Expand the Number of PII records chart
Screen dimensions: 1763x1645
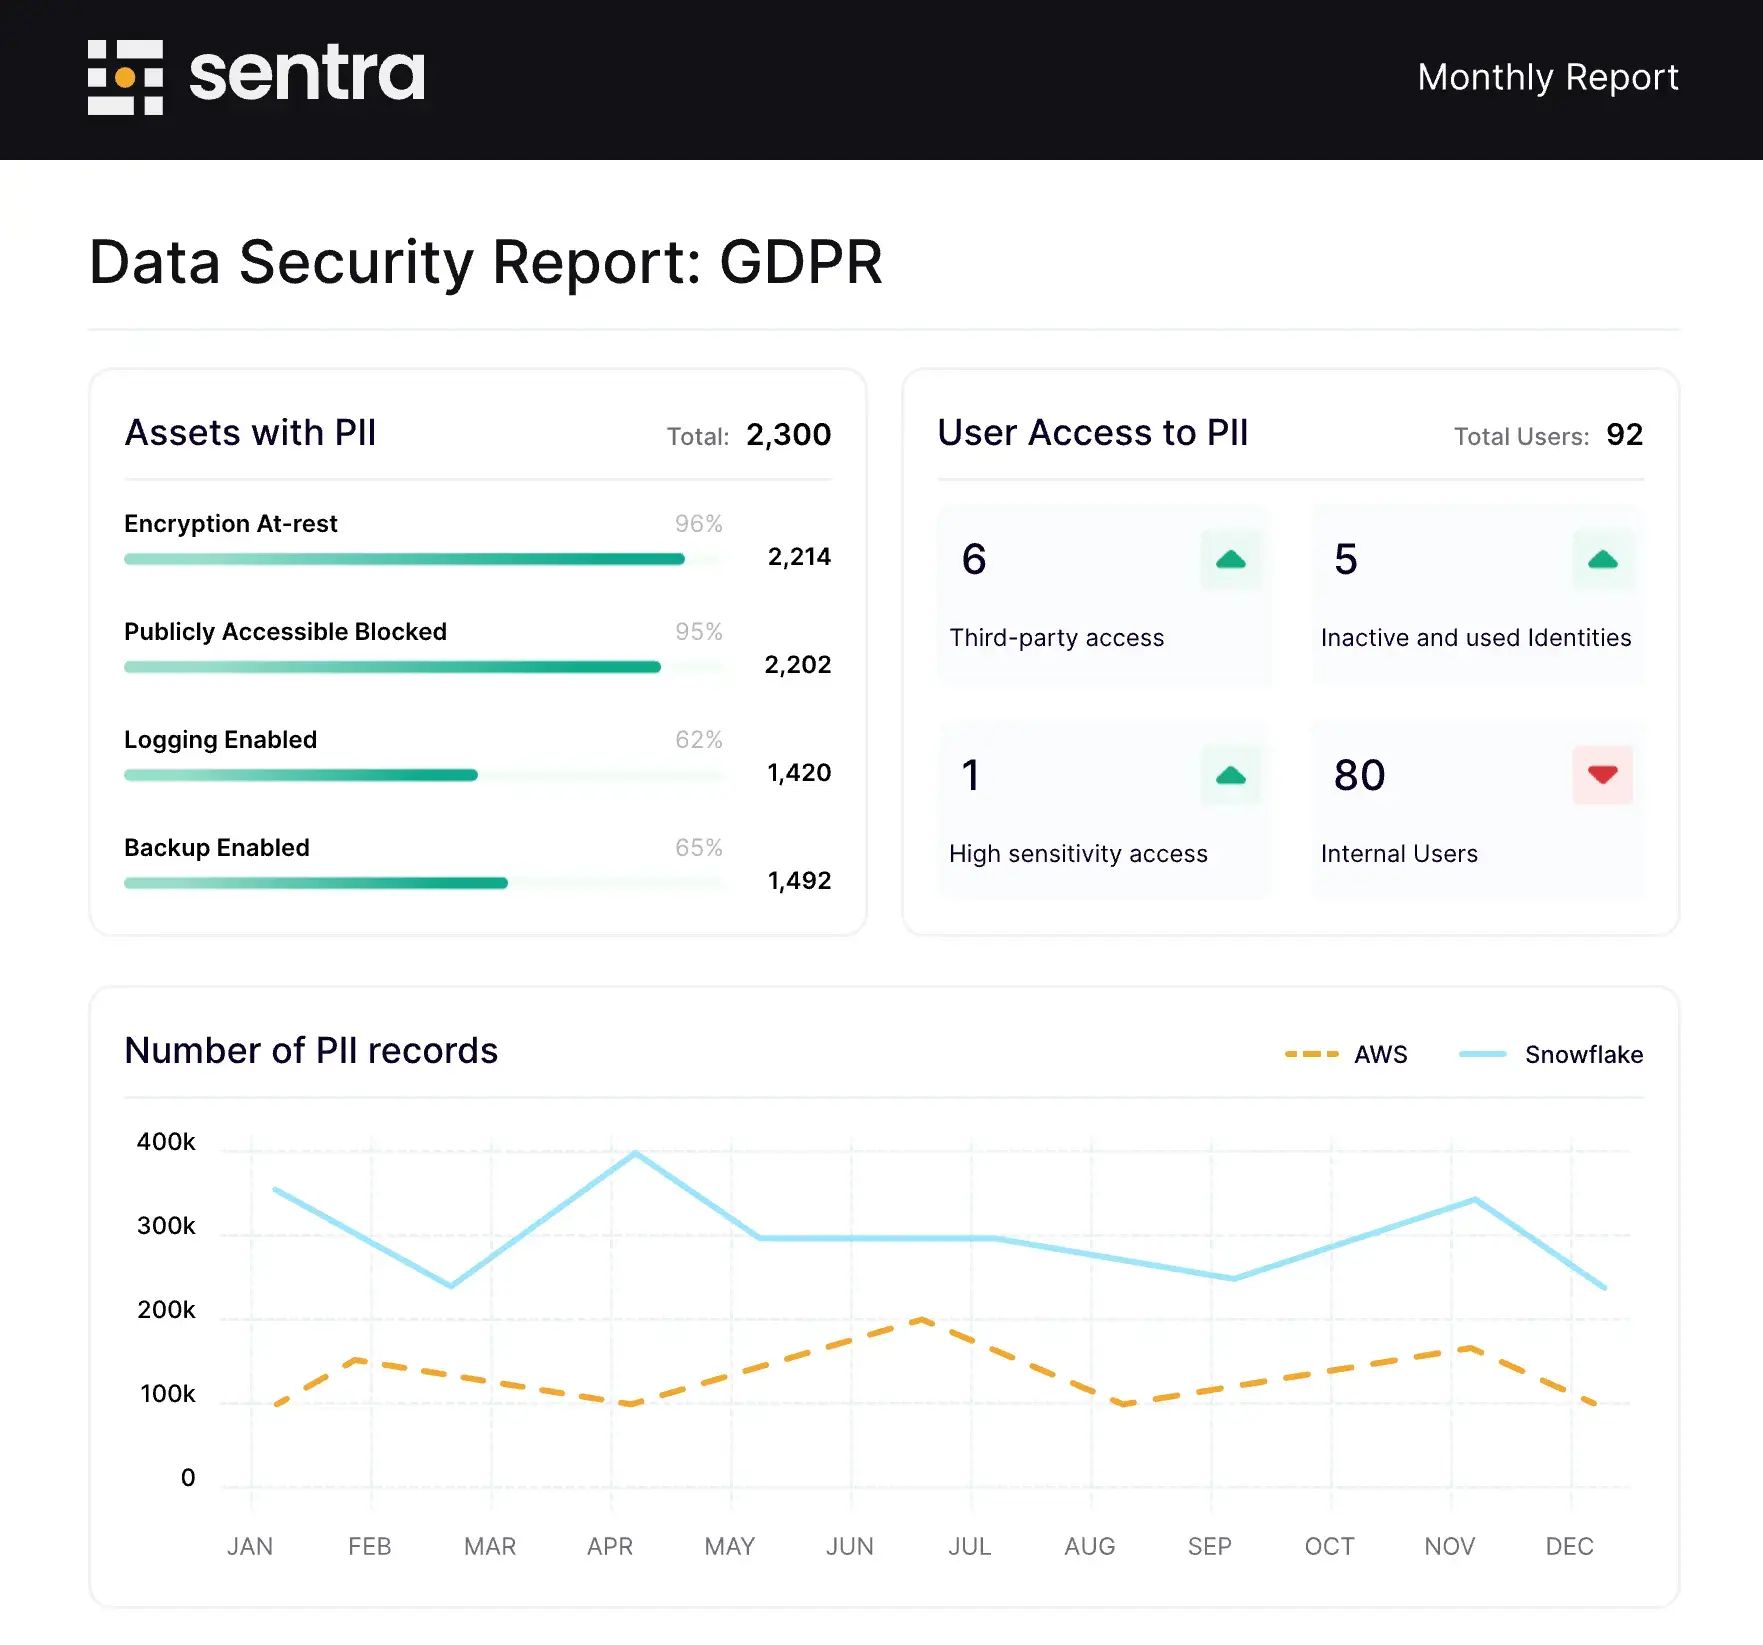click(x=310, y=1051)
